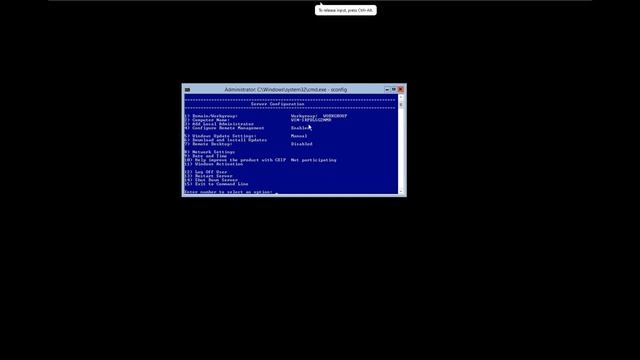Close the sconfig command window
This screenshot has width=640, height=360.
click(401, 89)
